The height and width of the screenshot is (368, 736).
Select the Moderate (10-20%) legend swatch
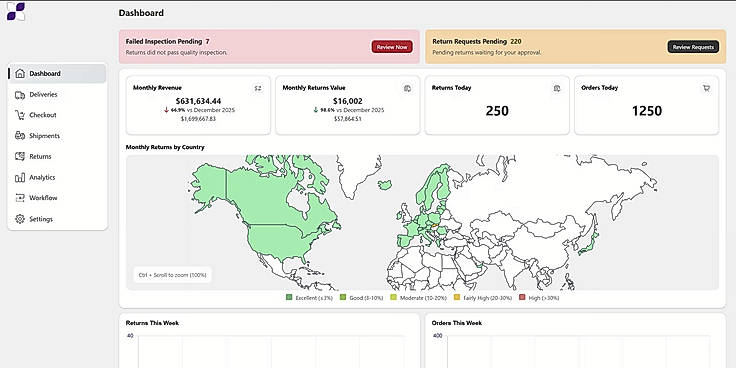pyautogui.click(x=393, y=298)
